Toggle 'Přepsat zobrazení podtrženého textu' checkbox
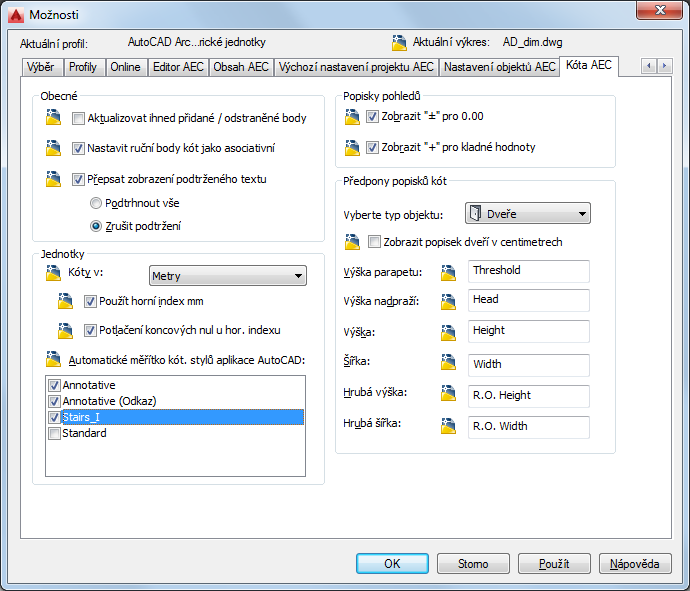Screen dimensions: 690x591 (78, 179)
